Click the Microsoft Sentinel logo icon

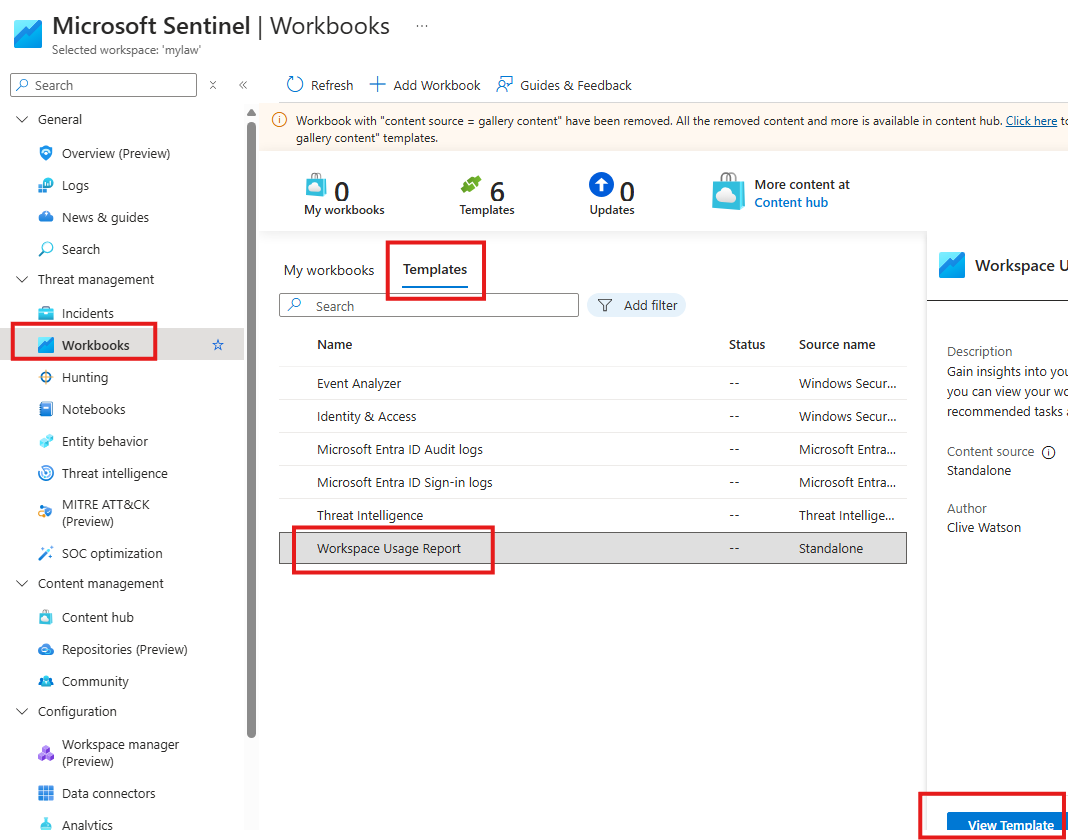[x=28, y=34]
